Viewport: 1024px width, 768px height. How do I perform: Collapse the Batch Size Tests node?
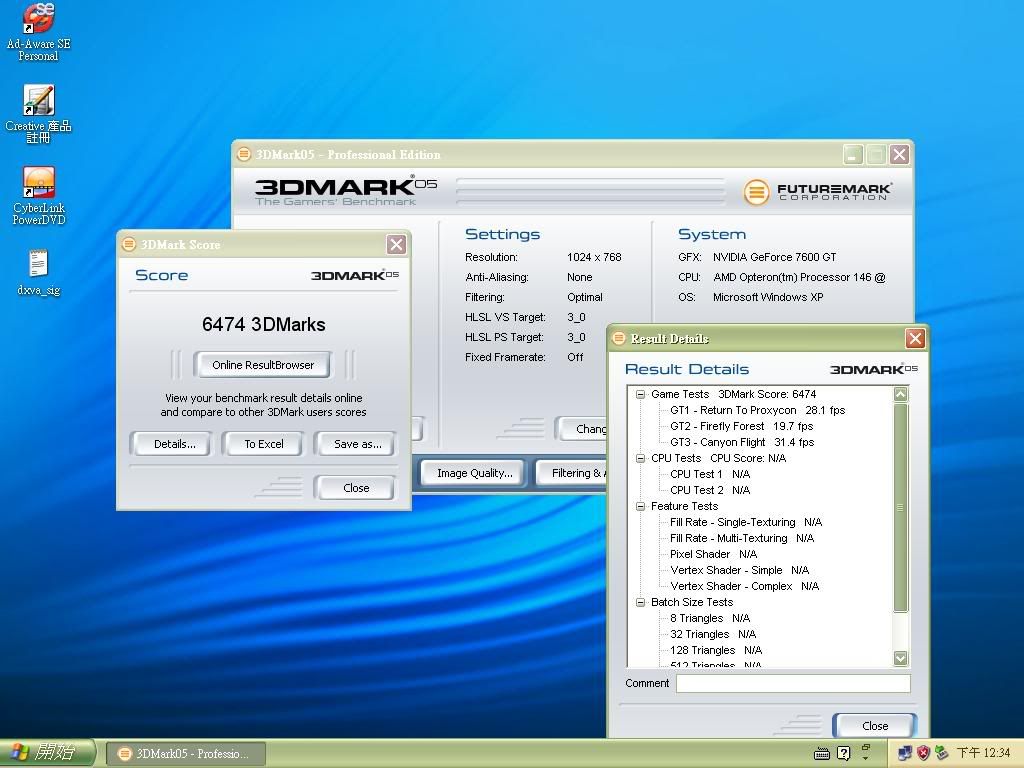[x=641, y=602]
